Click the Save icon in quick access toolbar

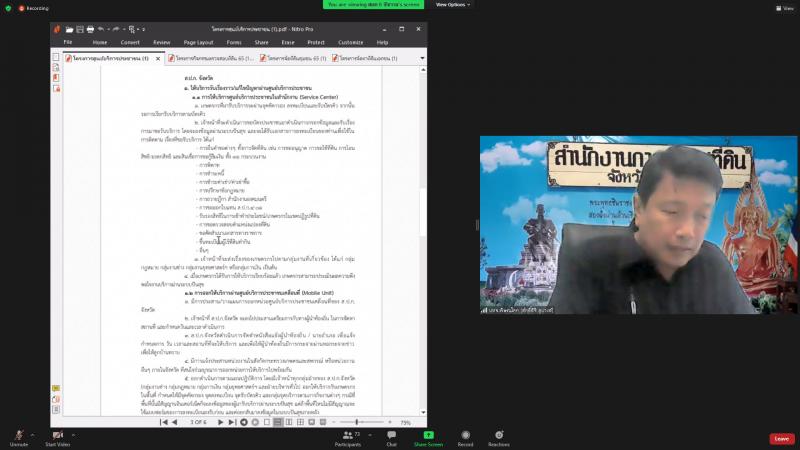click(80, 30)
